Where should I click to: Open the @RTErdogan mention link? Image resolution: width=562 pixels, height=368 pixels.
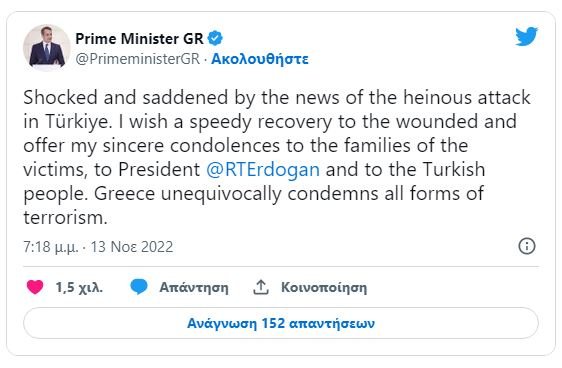point(263,169)
